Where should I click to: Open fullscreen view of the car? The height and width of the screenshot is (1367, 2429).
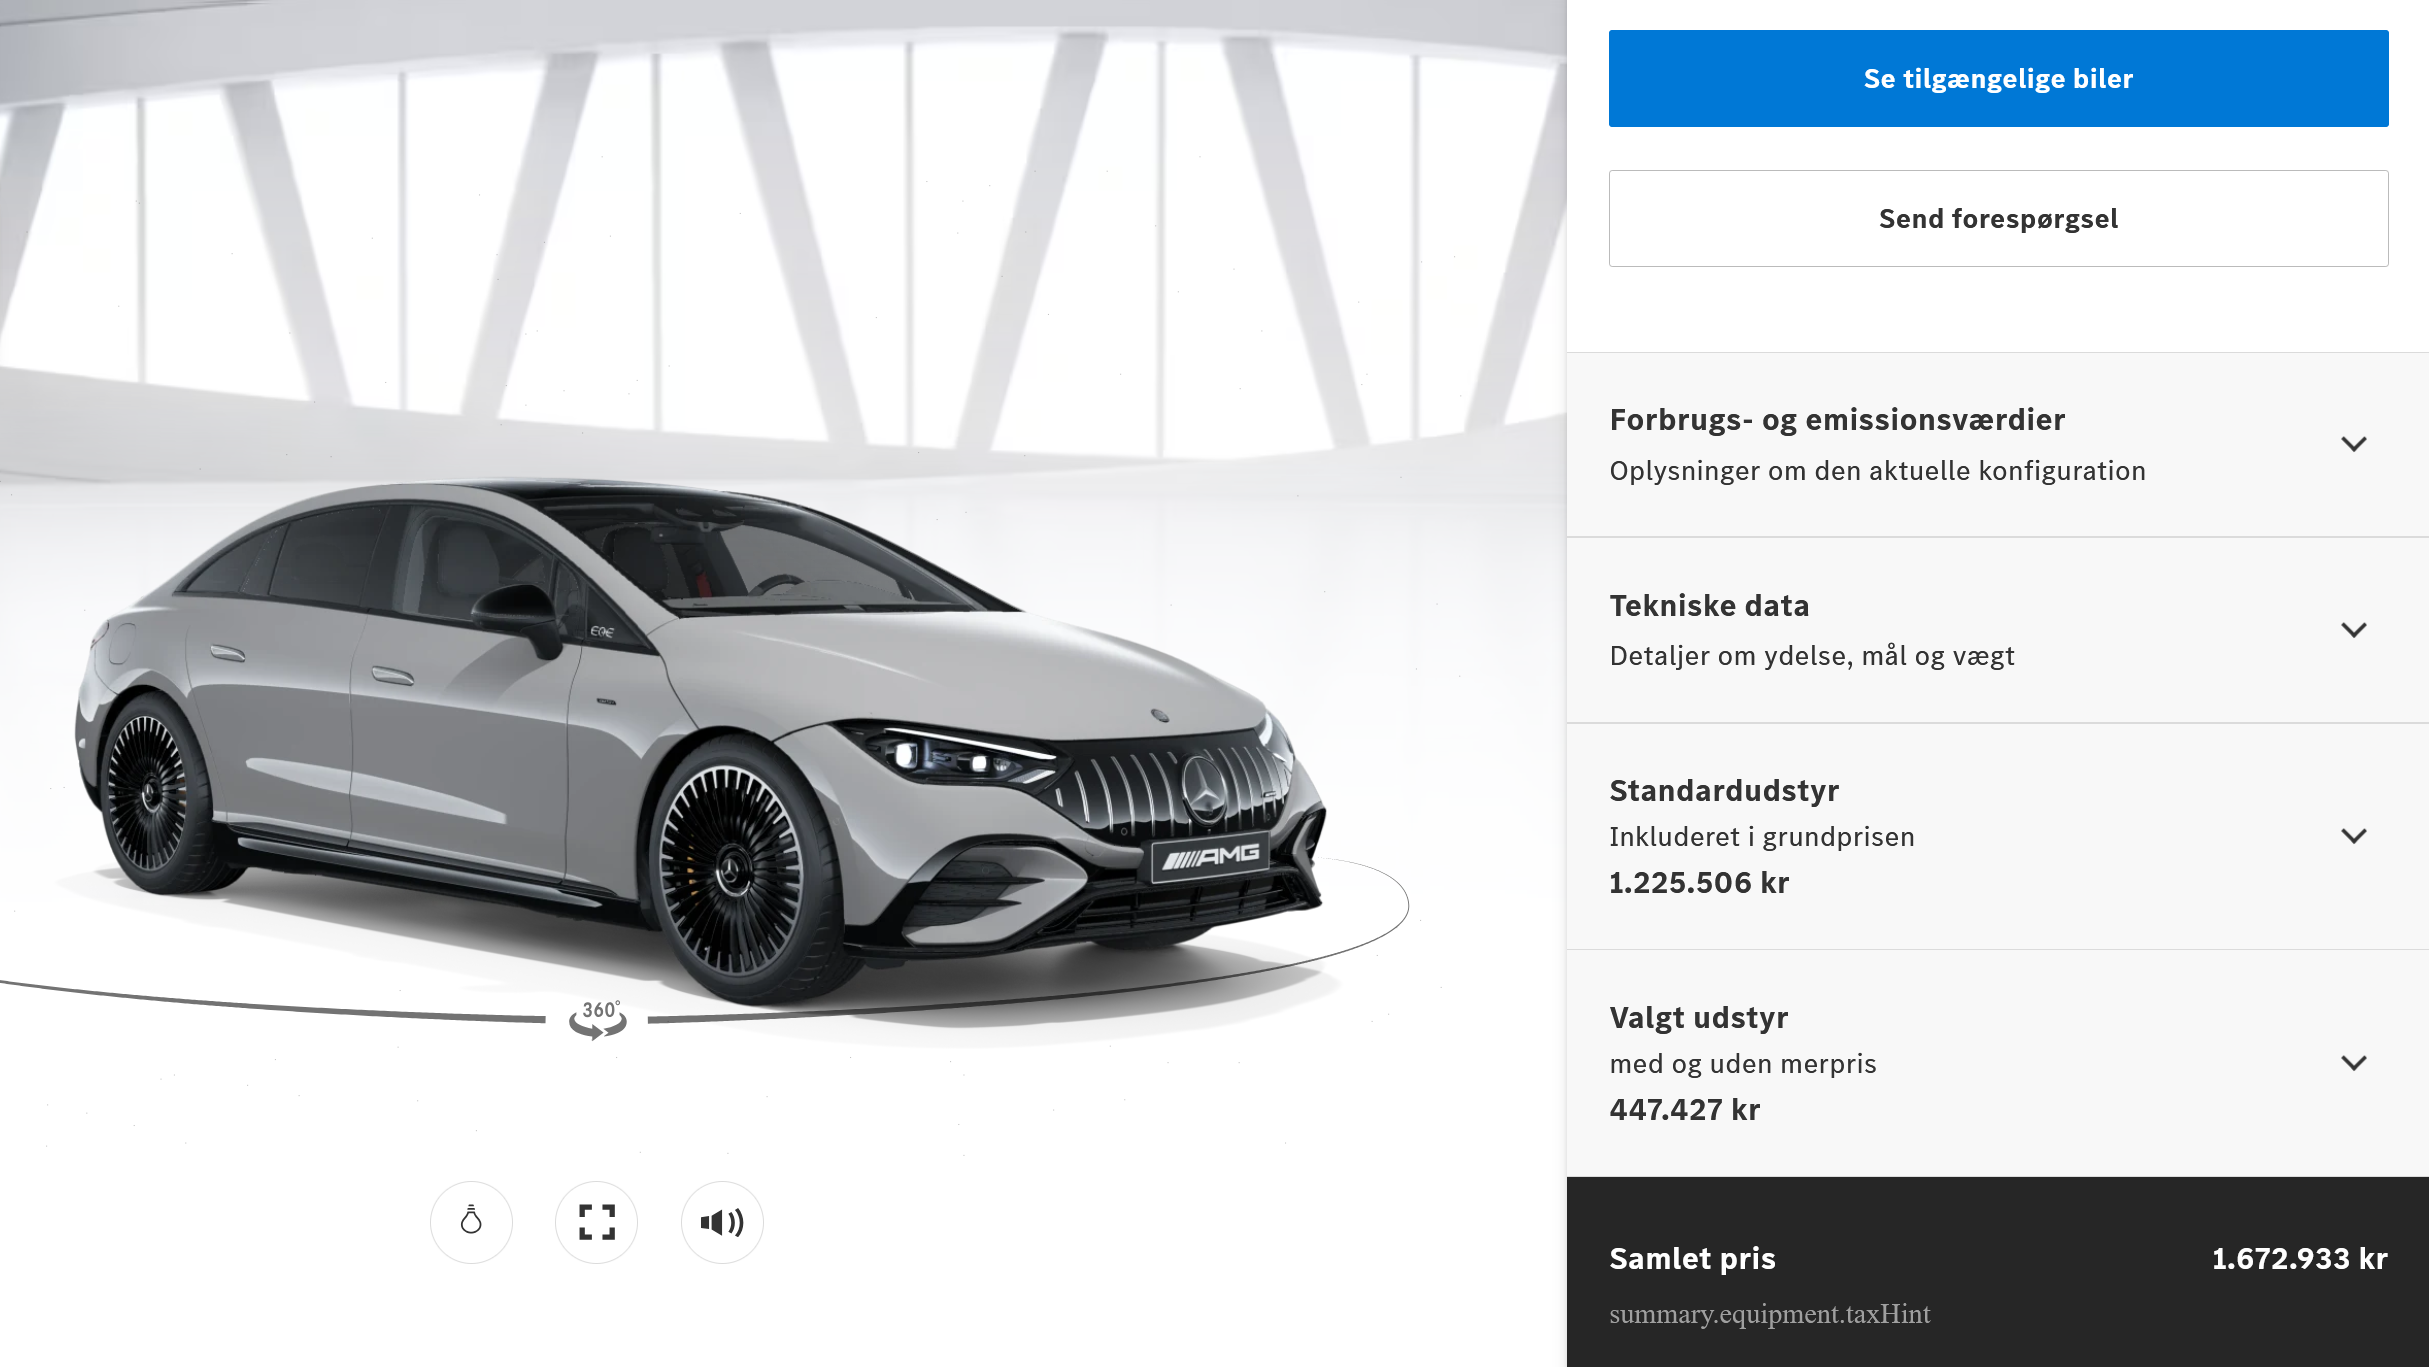pos(597,1222)
